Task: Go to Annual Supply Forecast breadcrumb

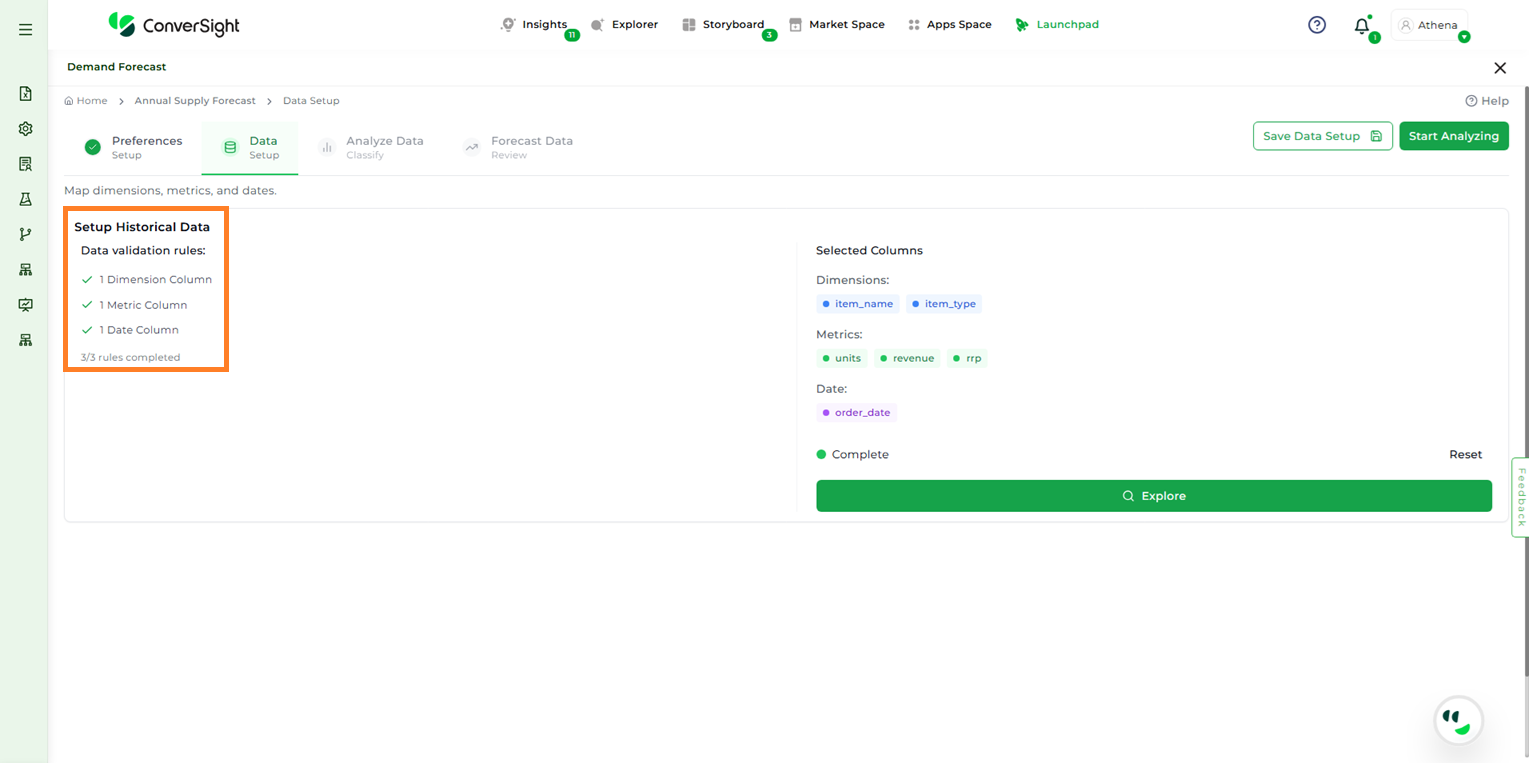Action: click(195, 101)
